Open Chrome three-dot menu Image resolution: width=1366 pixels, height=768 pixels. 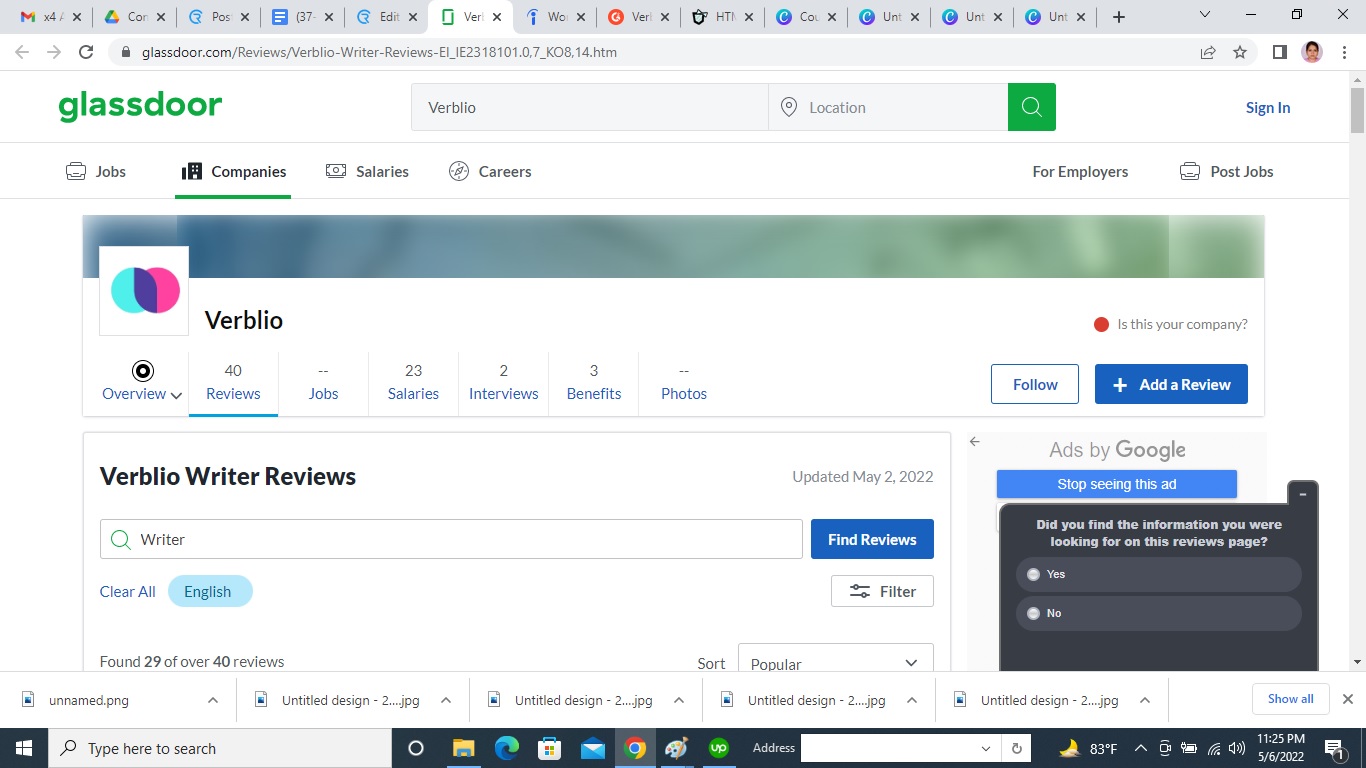coord(1344,52)
